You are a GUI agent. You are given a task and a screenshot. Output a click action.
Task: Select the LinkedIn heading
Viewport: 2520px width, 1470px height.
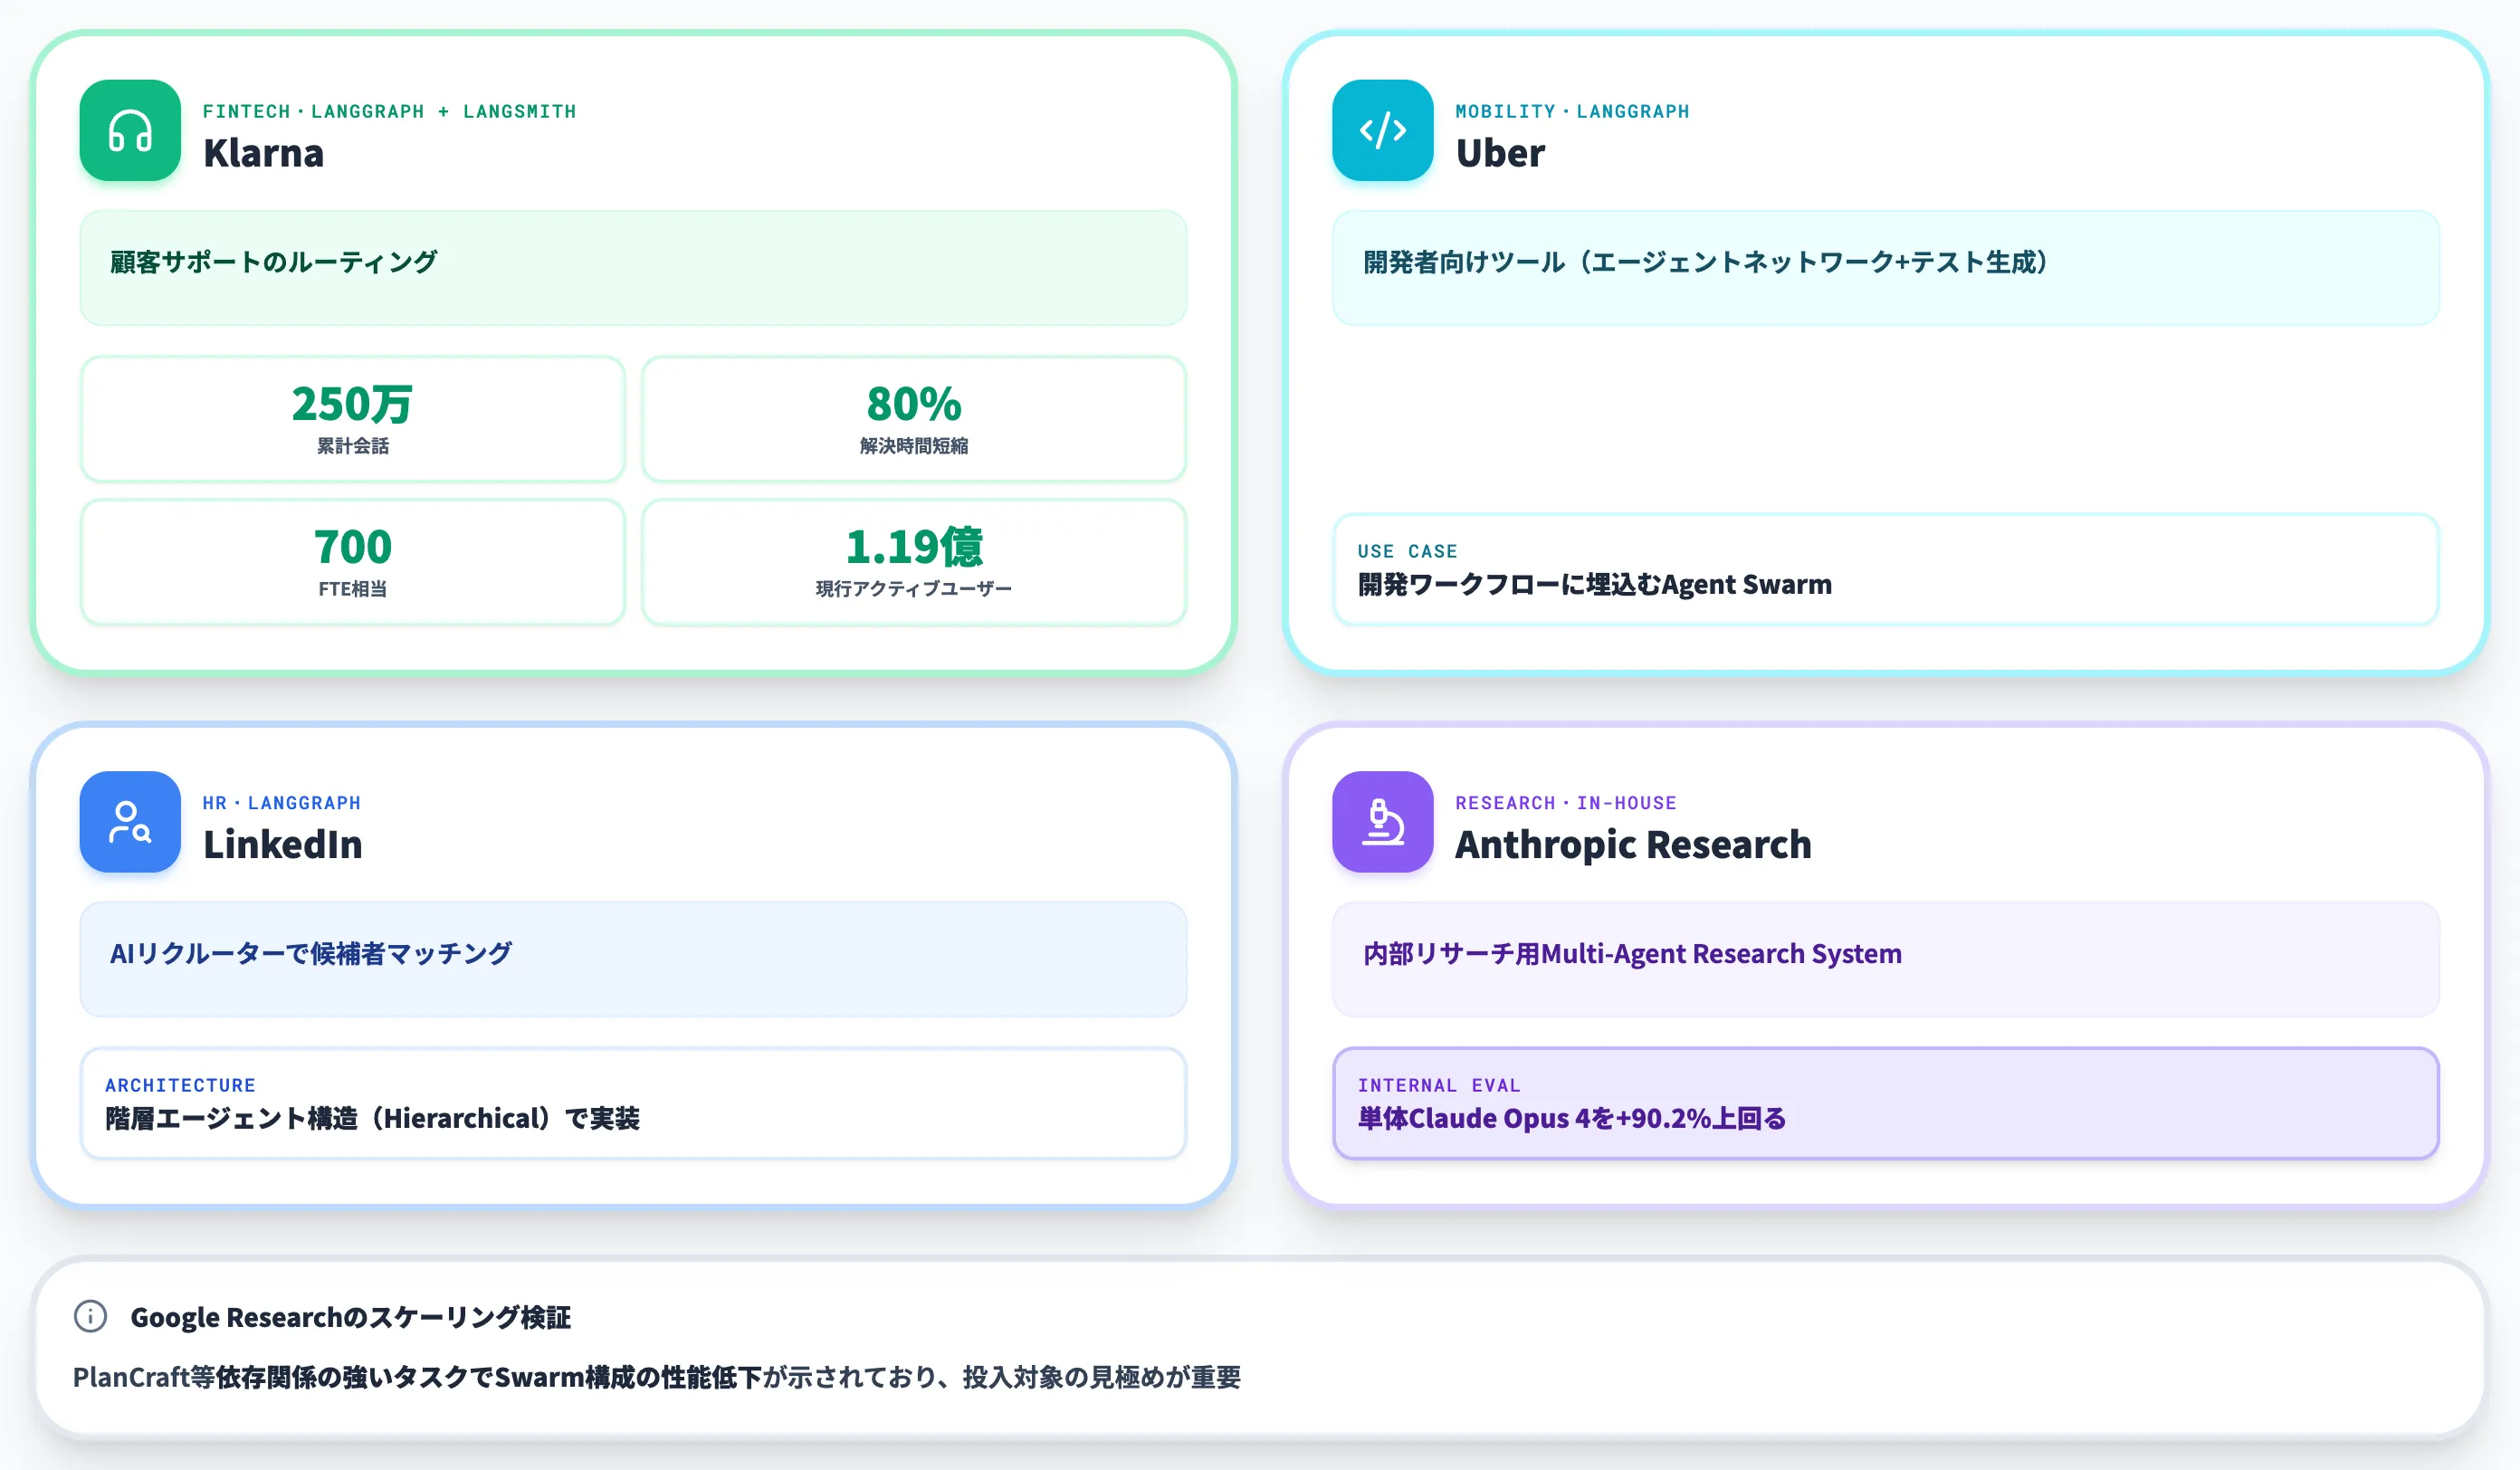tap(282, 844)
